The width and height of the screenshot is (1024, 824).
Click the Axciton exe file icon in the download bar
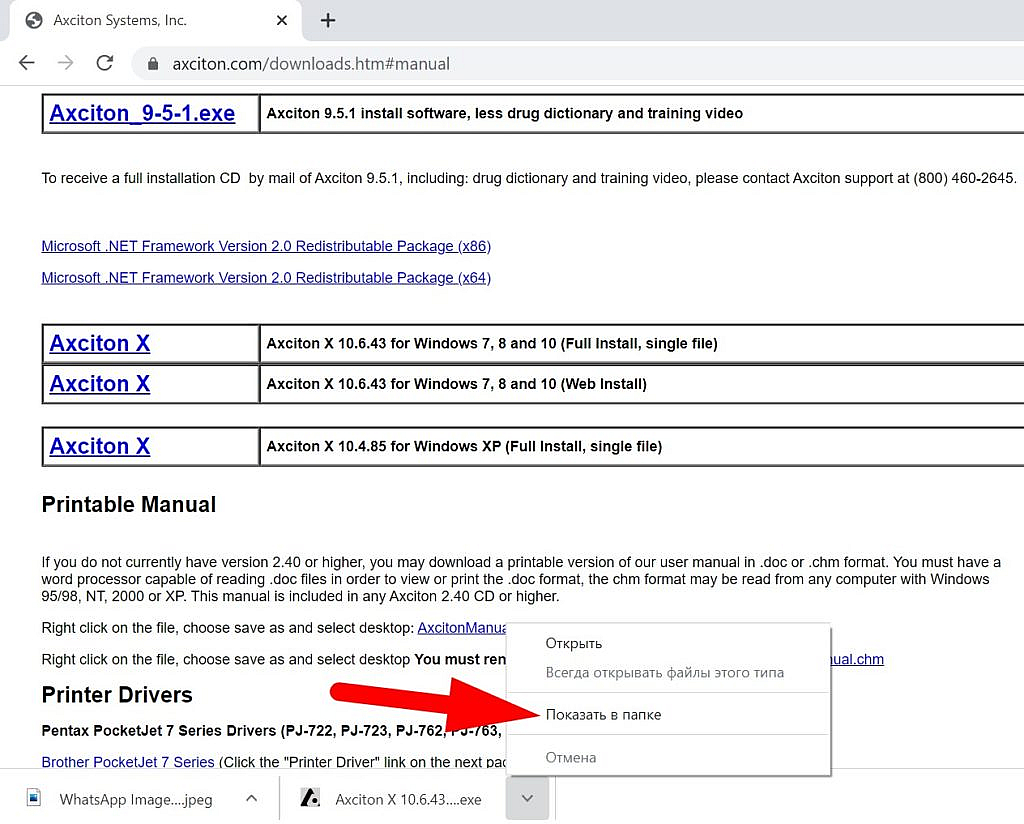click(310, 797)
